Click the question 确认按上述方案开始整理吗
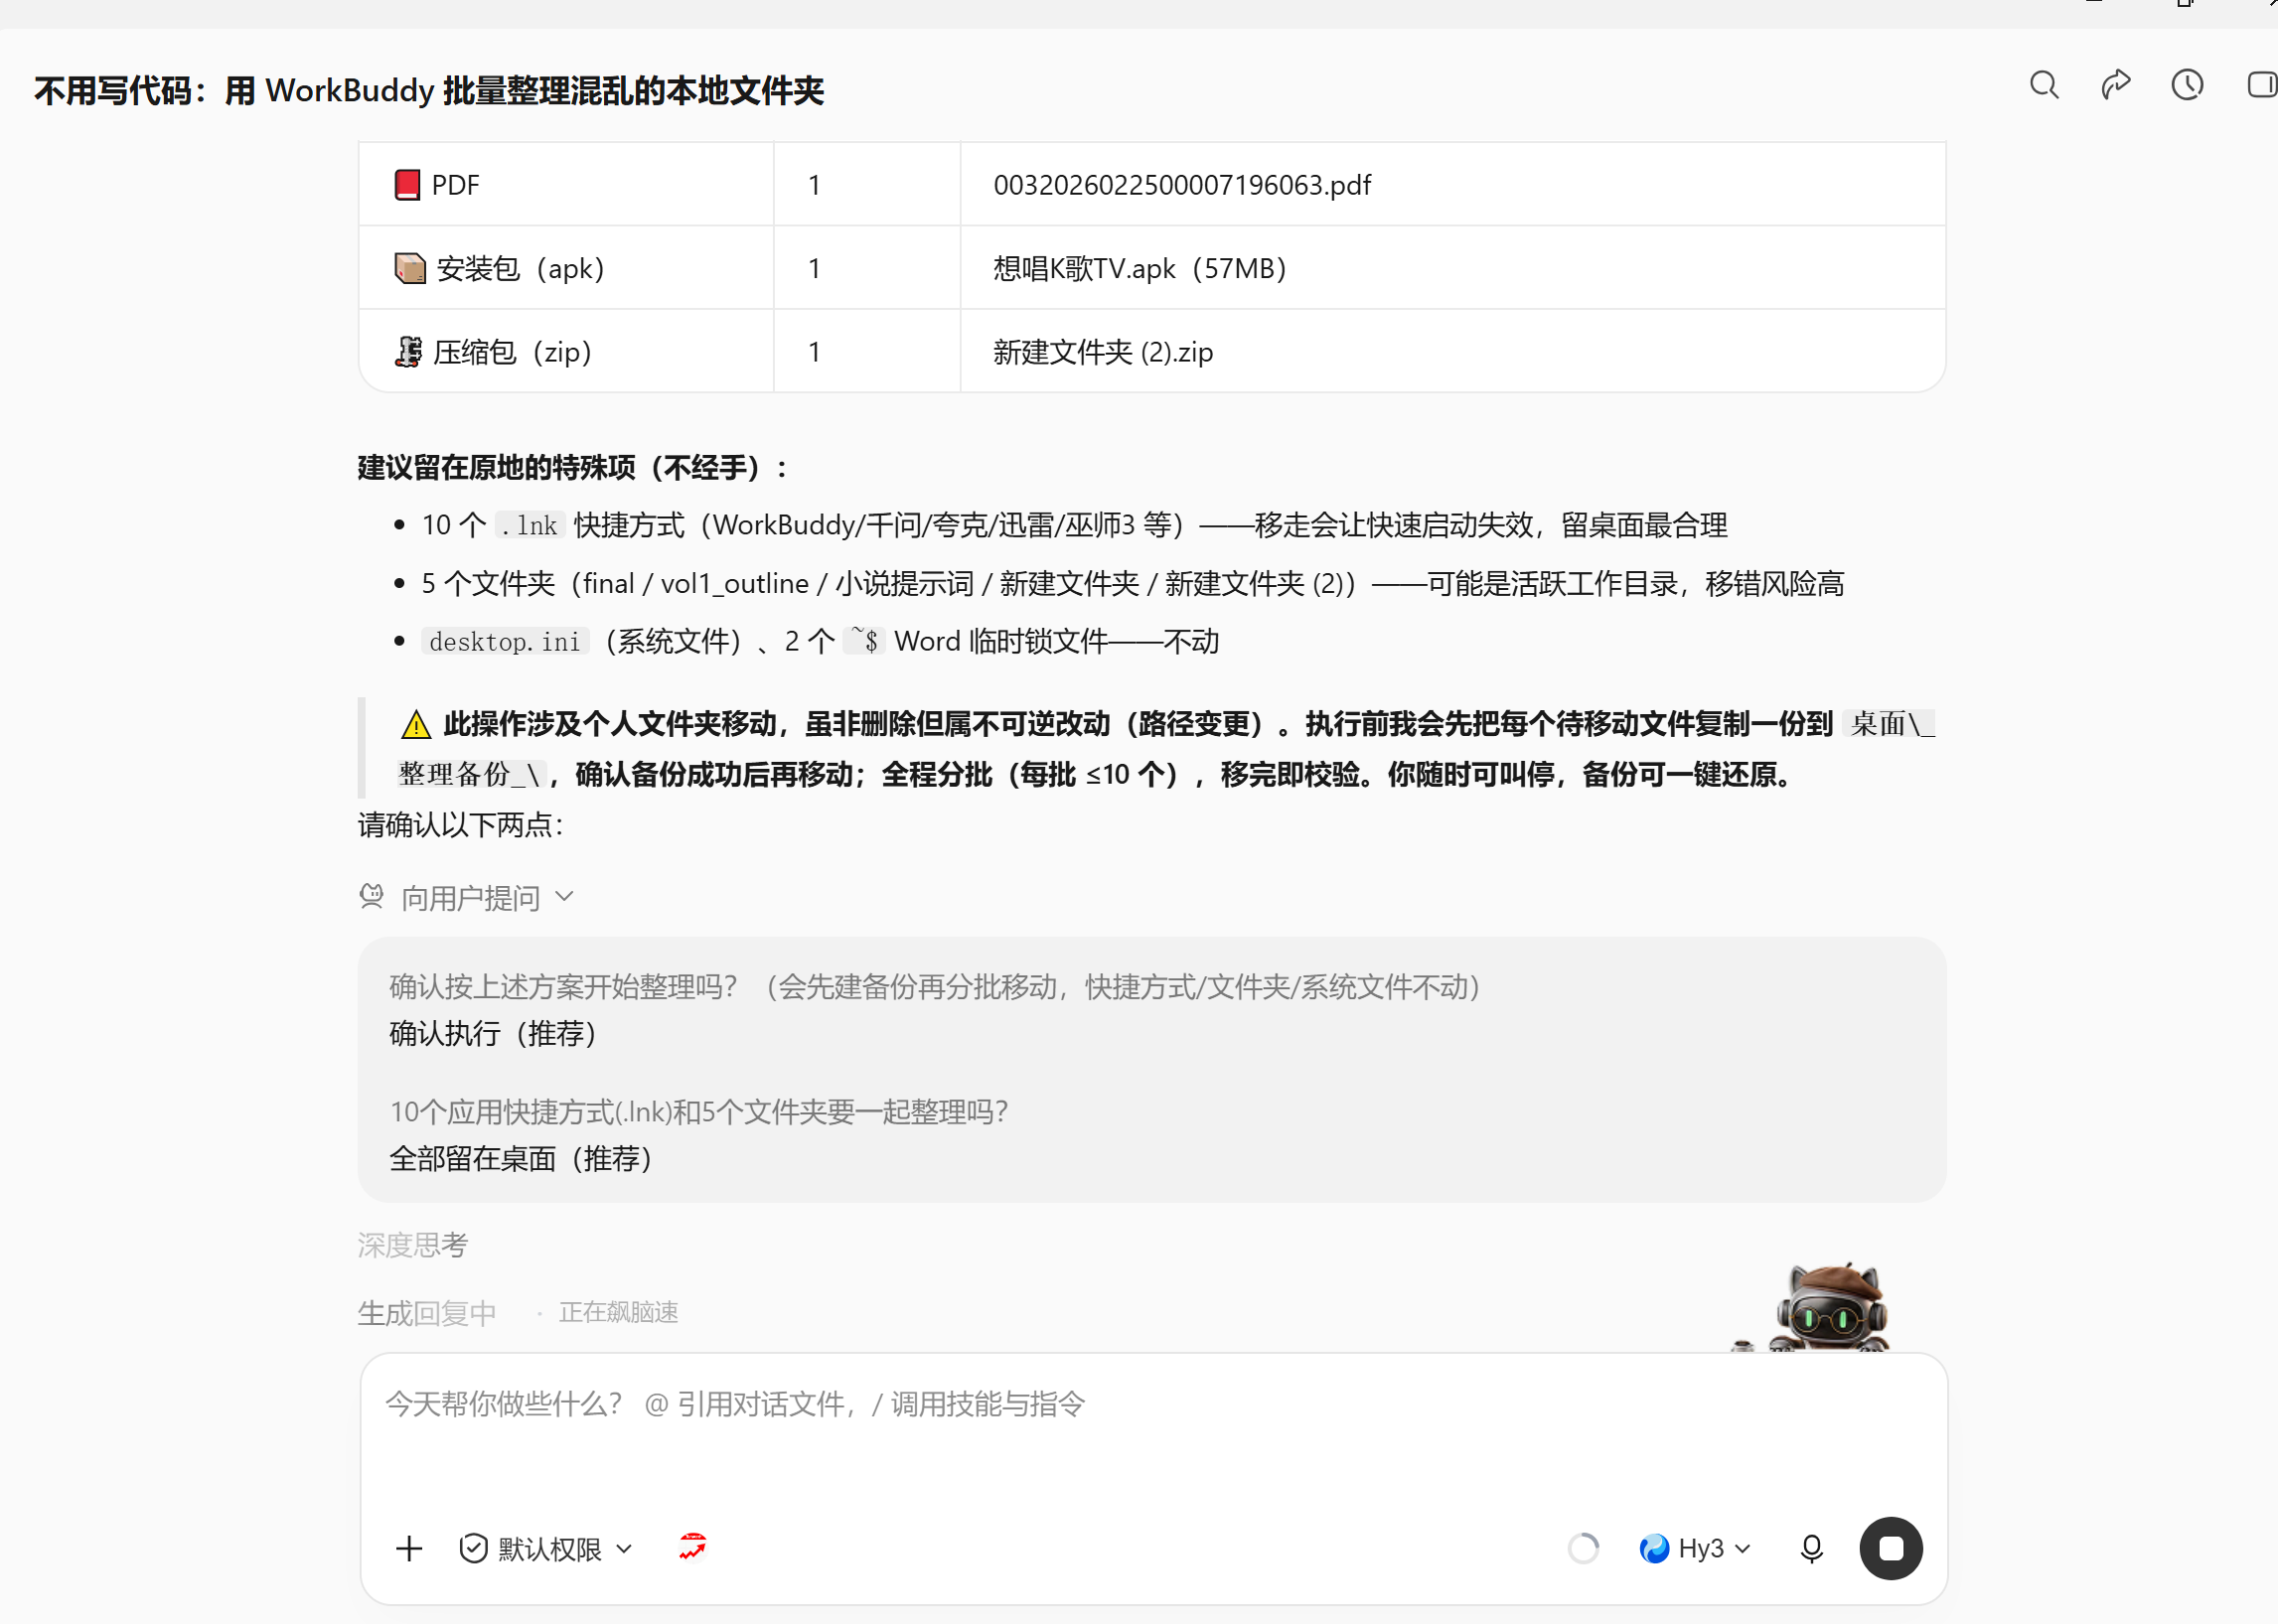This screenshot has height=1624, width=2278. (x=935, y=987)
